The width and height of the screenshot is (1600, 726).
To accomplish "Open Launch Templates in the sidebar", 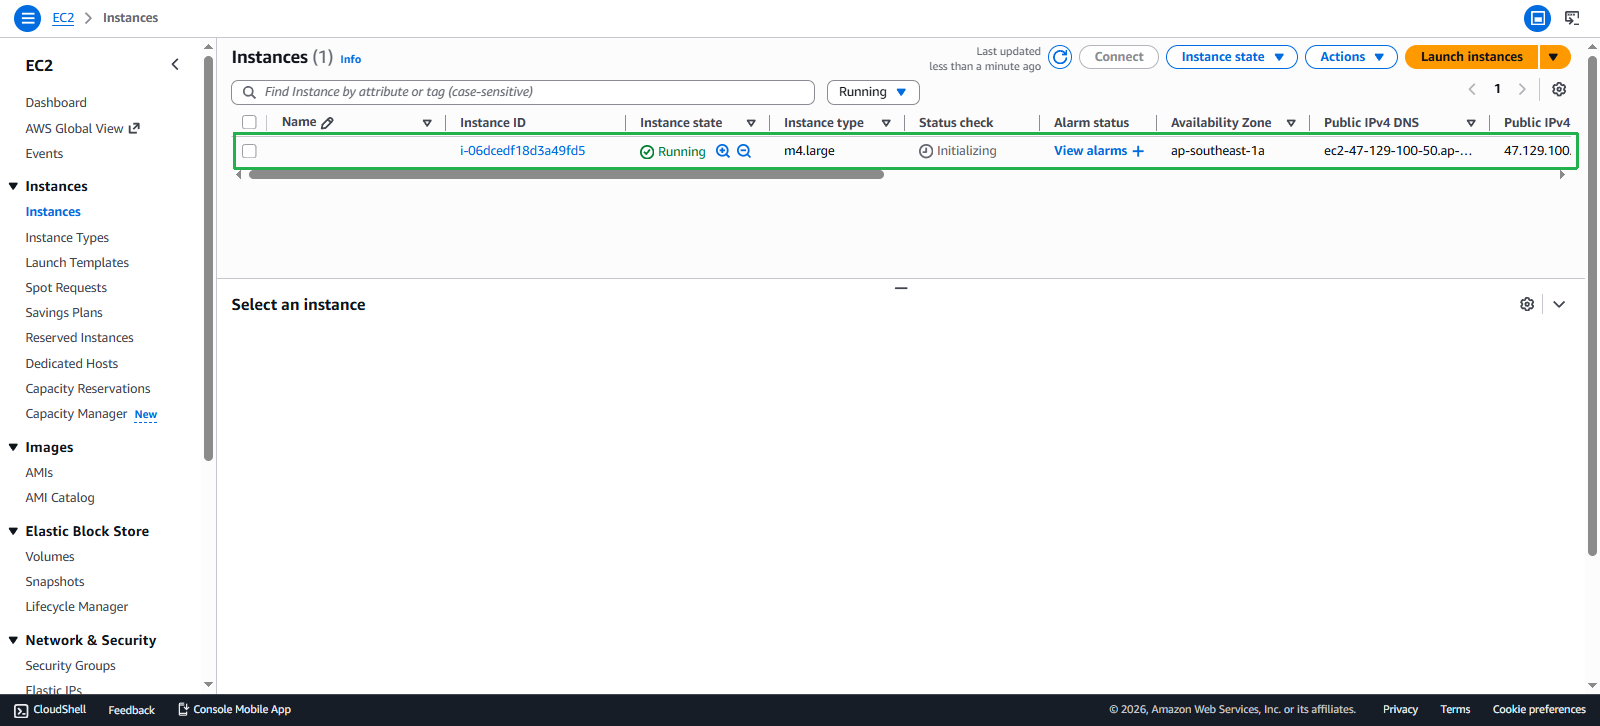I will pyautogui.click(x=77, y=263).
